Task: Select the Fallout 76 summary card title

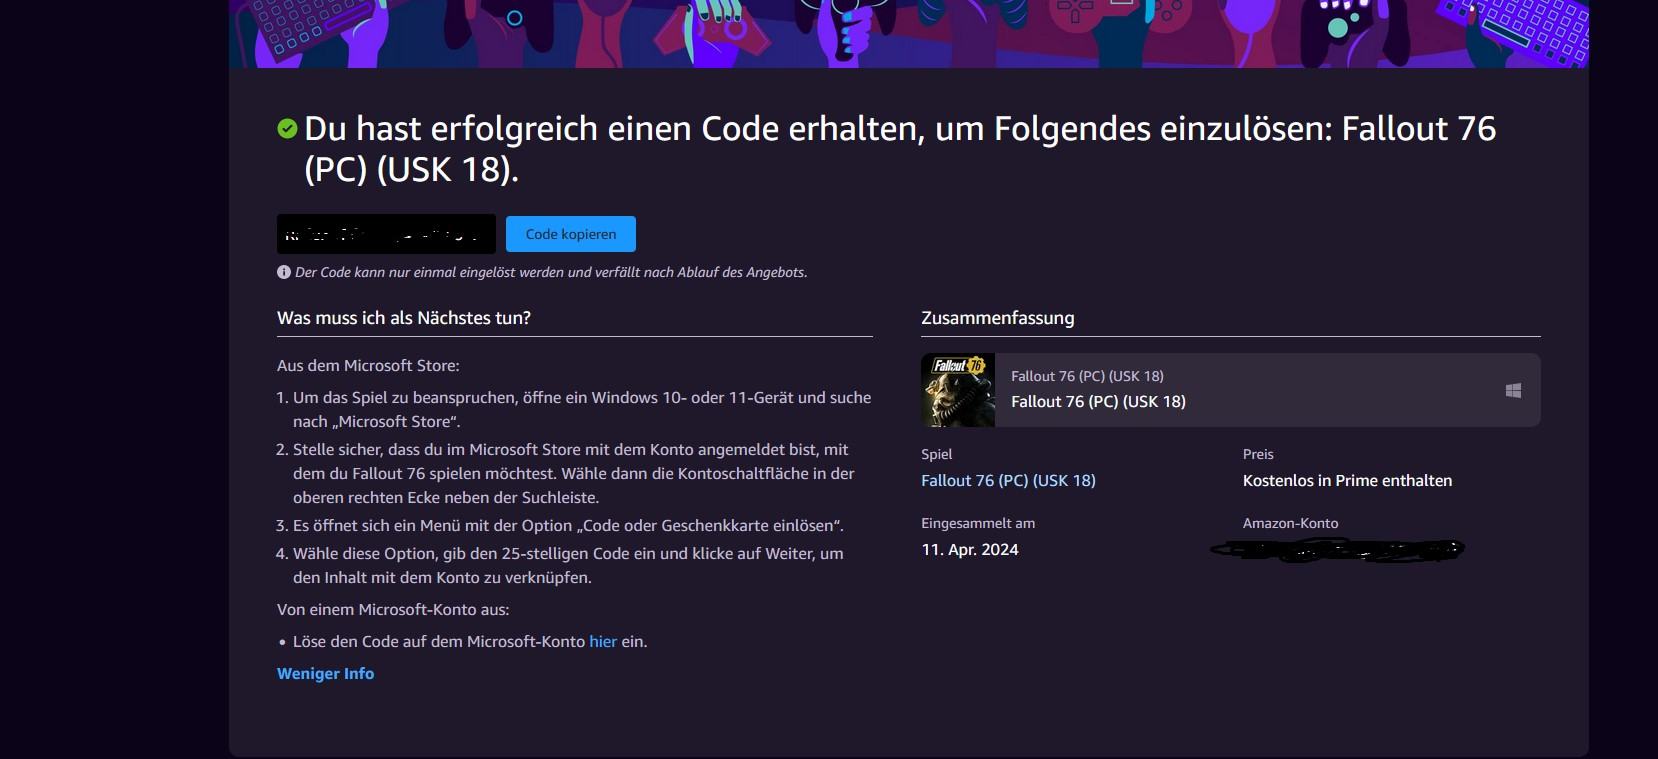Action: point(1098,401)
